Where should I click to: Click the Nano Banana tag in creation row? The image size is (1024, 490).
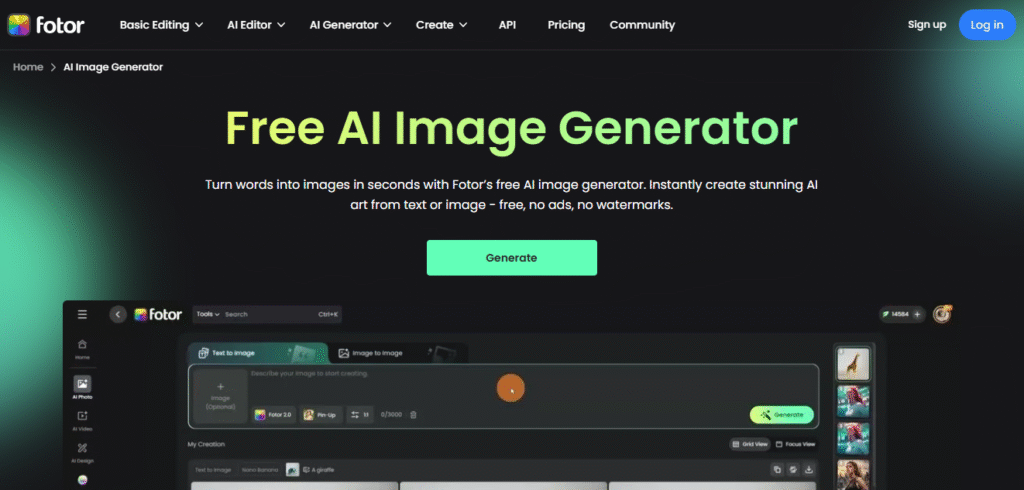pos(260,470)
